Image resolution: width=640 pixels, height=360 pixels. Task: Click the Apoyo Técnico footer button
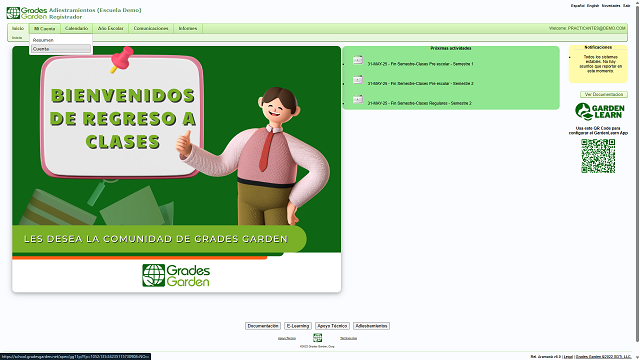click(332, 326)
